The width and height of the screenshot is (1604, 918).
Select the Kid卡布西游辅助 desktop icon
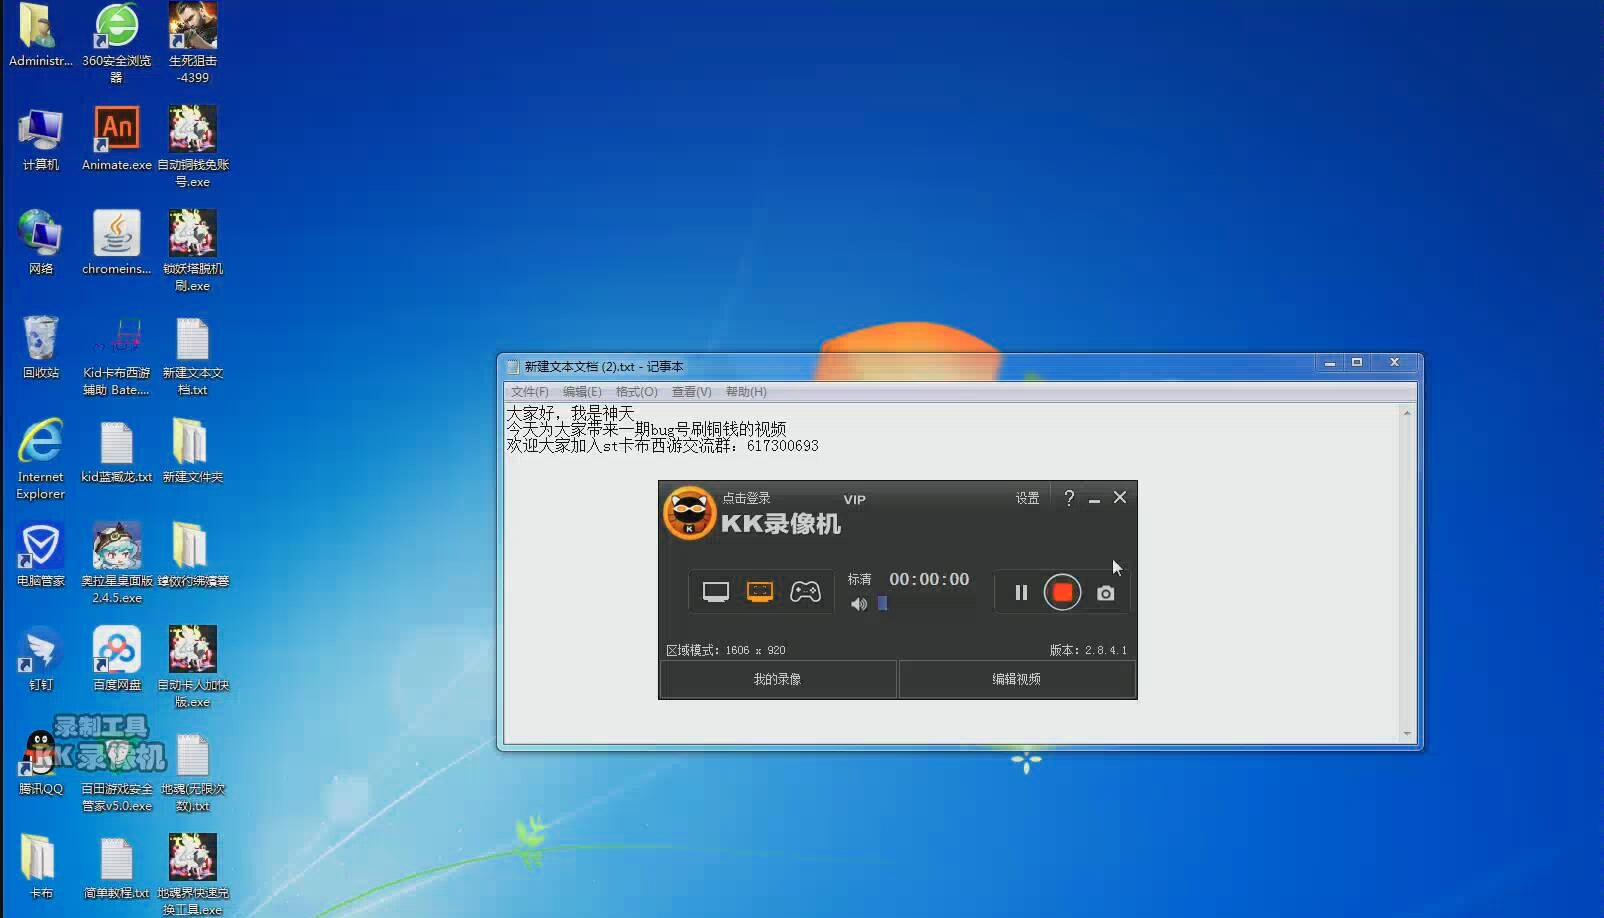[116, 355]
